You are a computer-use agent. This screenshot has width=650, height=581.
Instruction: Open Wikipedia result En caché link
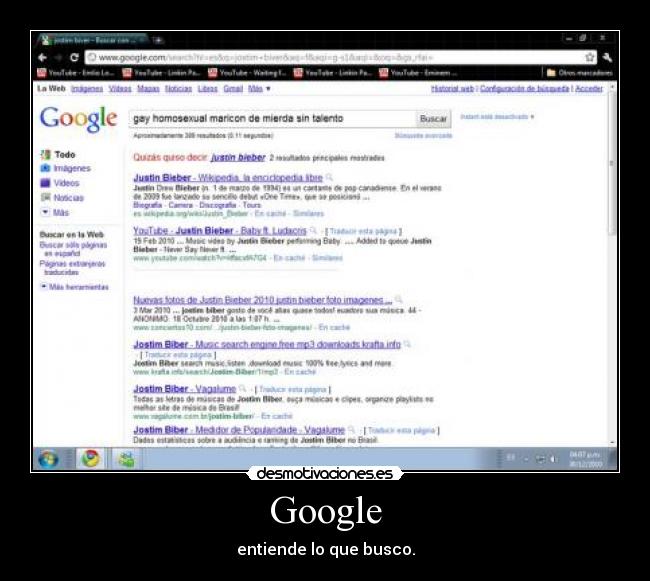click(x=270, y=214)
